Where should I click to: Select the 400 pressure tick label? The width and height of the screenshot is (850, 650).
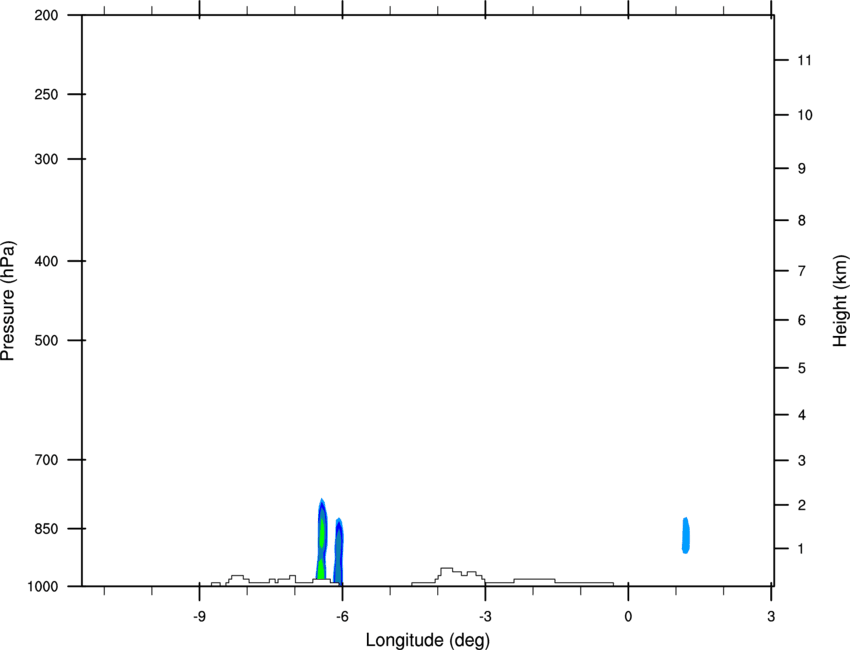coord(46,261)
